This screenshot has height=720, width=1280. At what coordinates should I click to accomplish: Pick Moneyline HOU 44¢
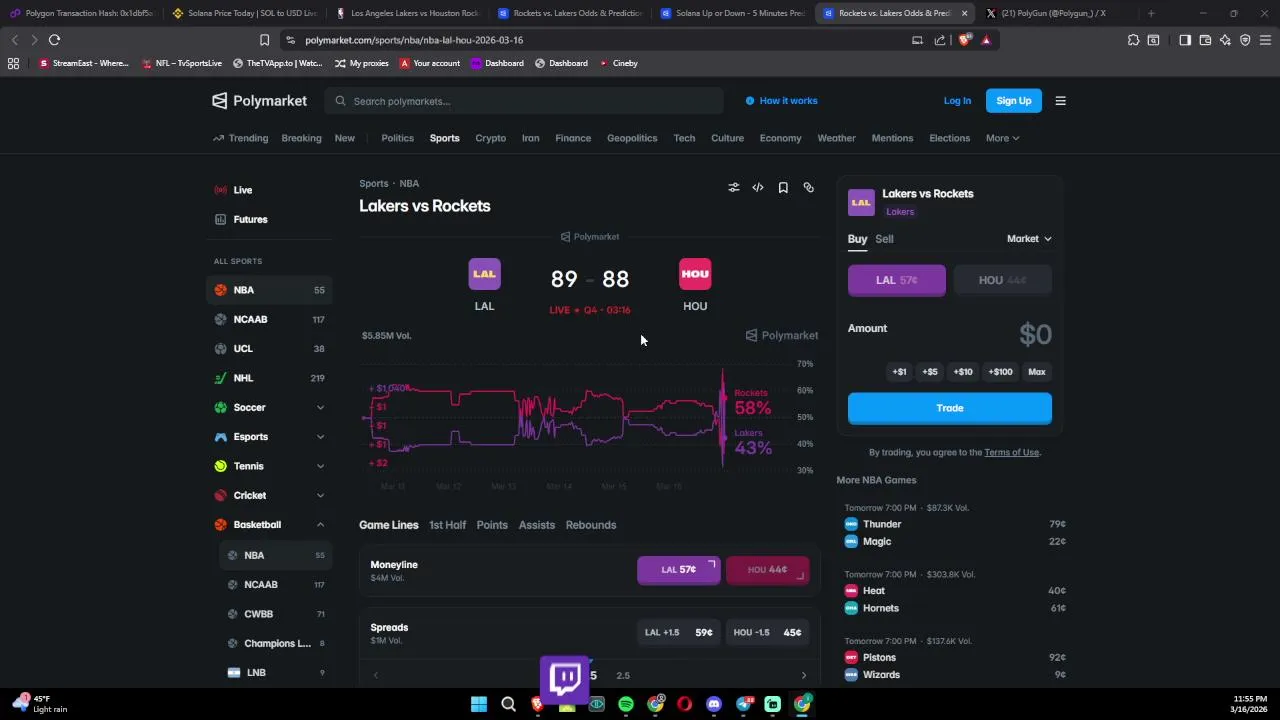(768, 570)
